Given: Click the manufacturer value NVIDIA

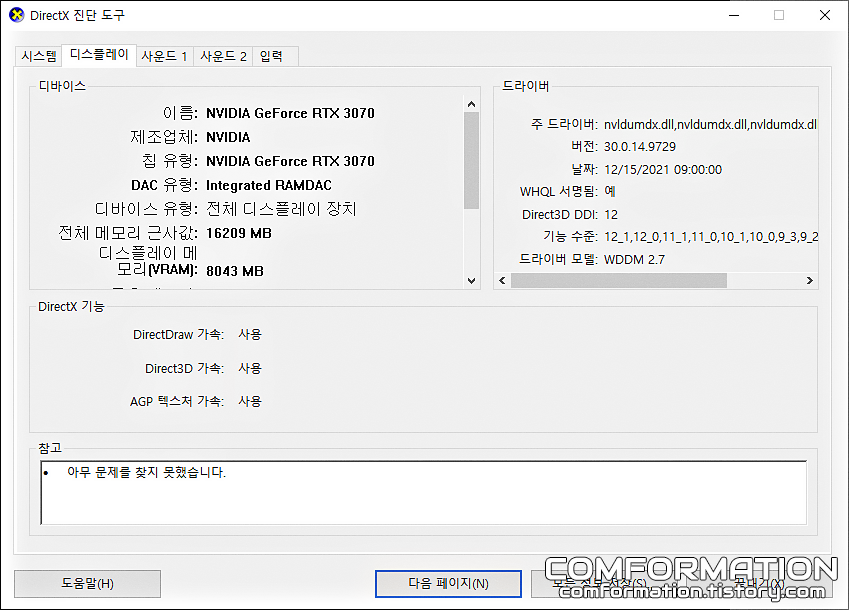Looking at the screenshot, I should click(x=228, y=137).
